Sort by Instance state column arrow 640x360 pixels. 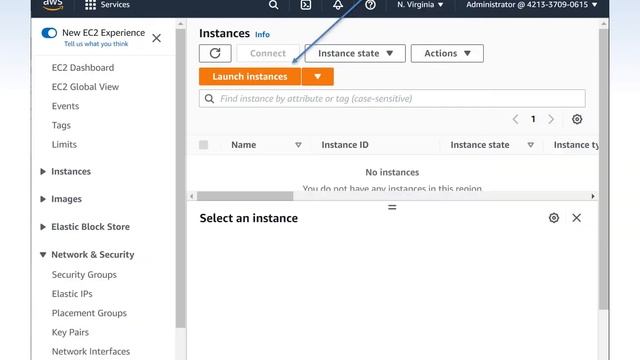pos(531,145)
